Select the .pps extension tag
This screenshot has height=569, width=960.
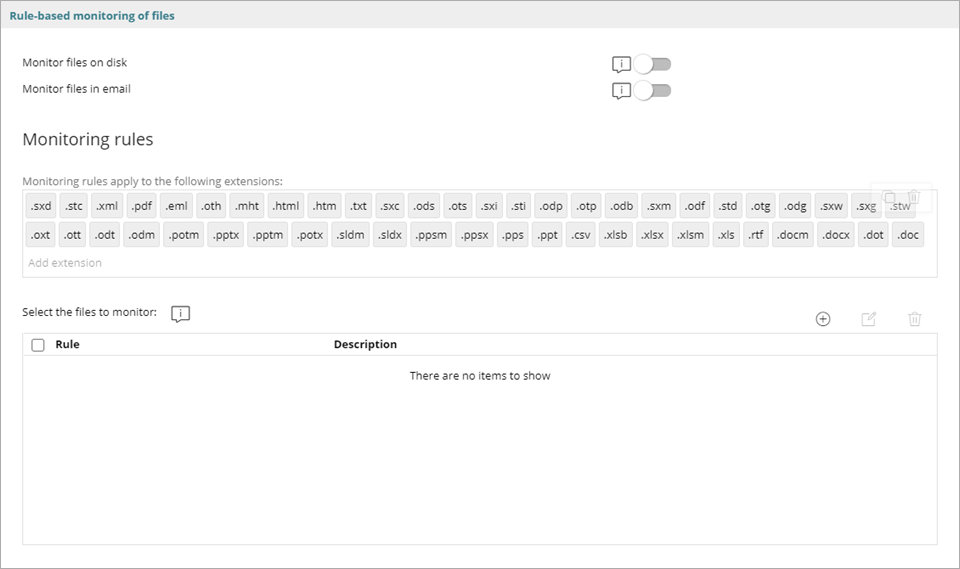point(512,235)
